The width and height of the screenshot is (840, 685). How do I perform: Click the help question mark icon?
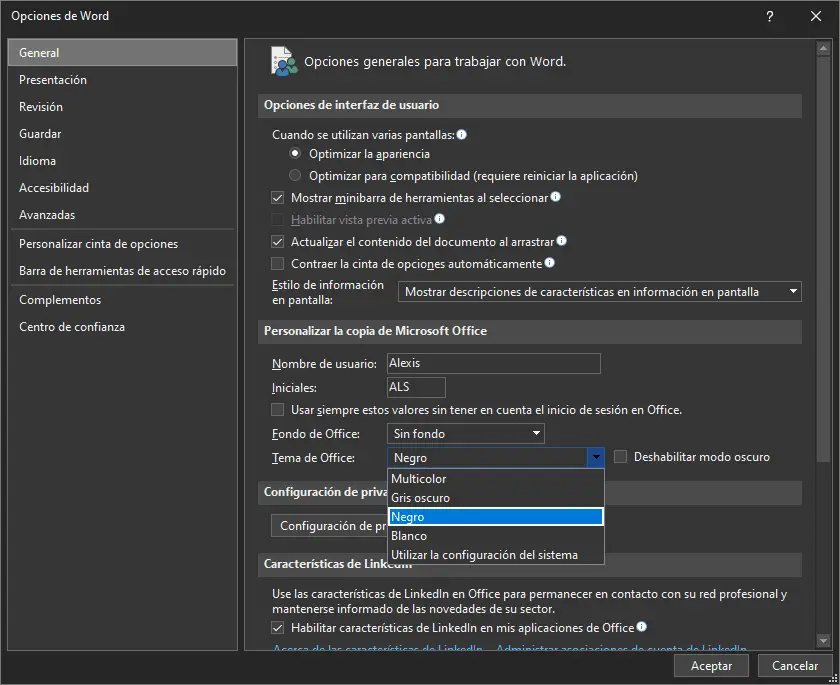coord(769,16)
